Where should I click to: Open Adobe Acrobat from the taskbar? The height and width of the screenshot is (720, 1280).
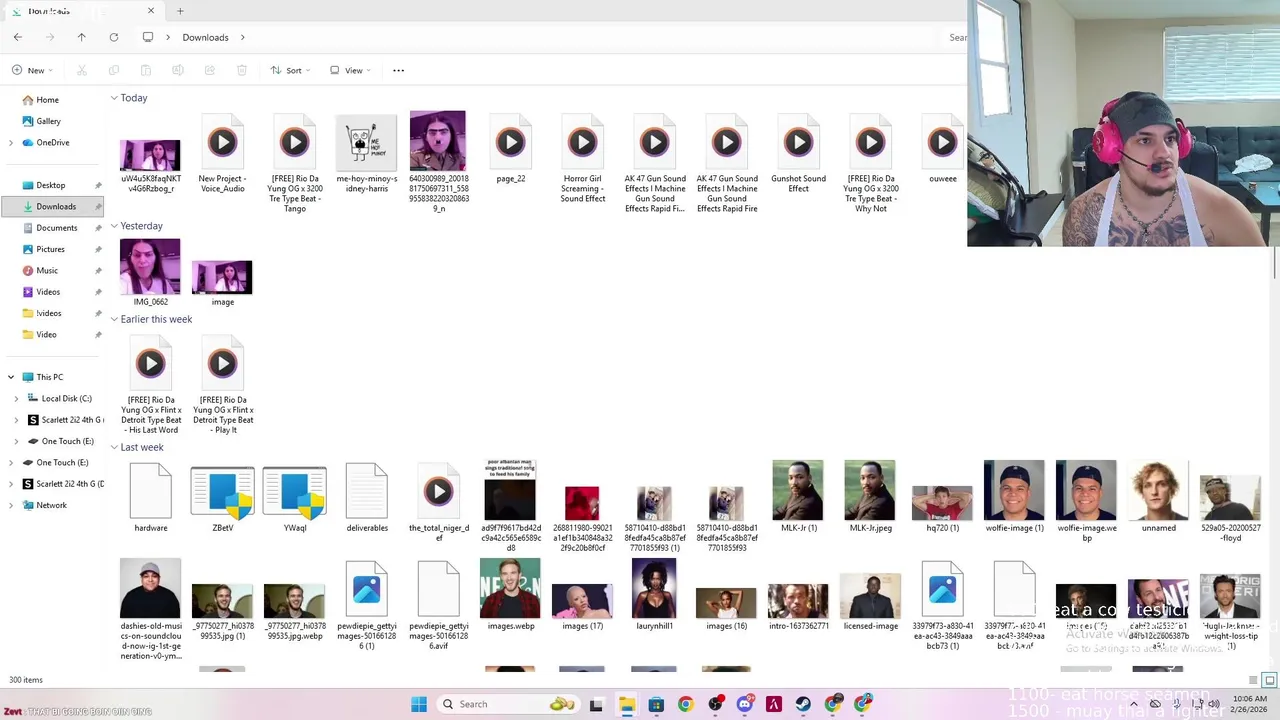point(774,704)
